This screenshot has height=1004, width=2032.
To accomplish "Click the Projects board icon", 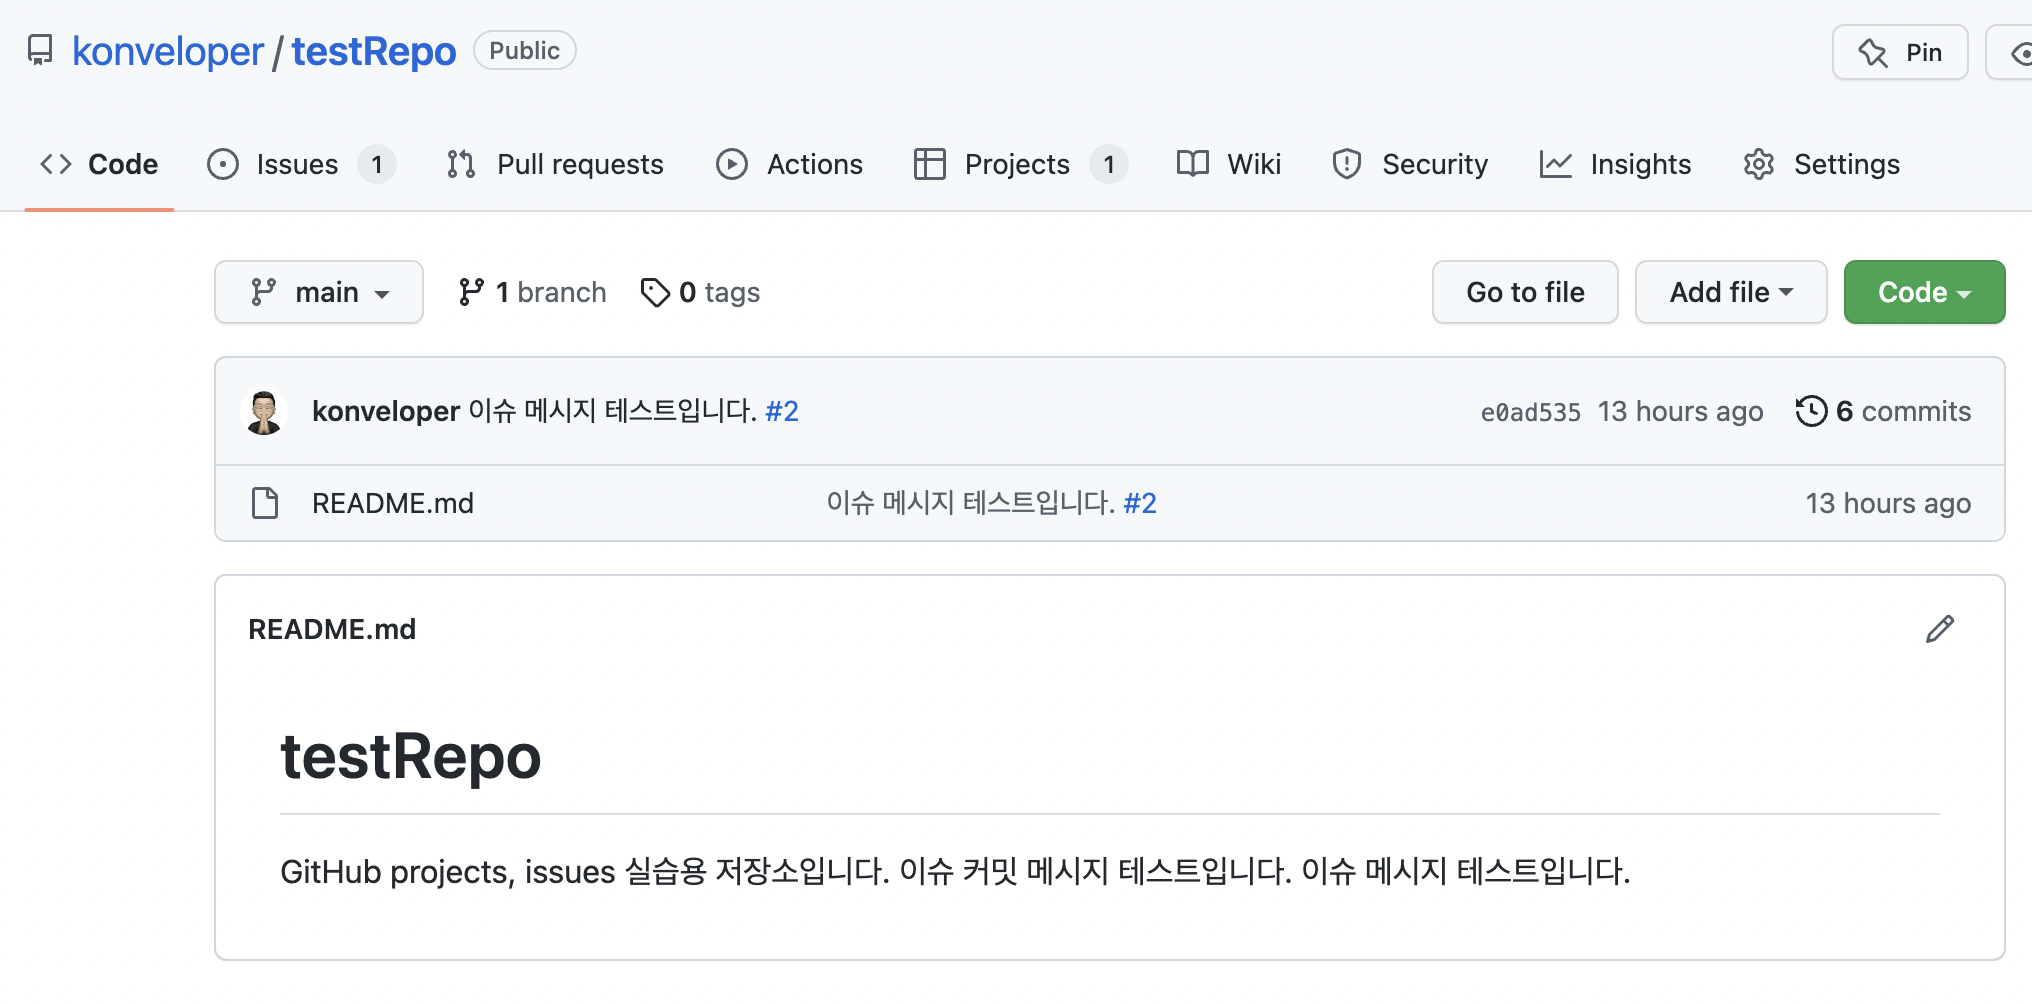I will tap(929, 164).
